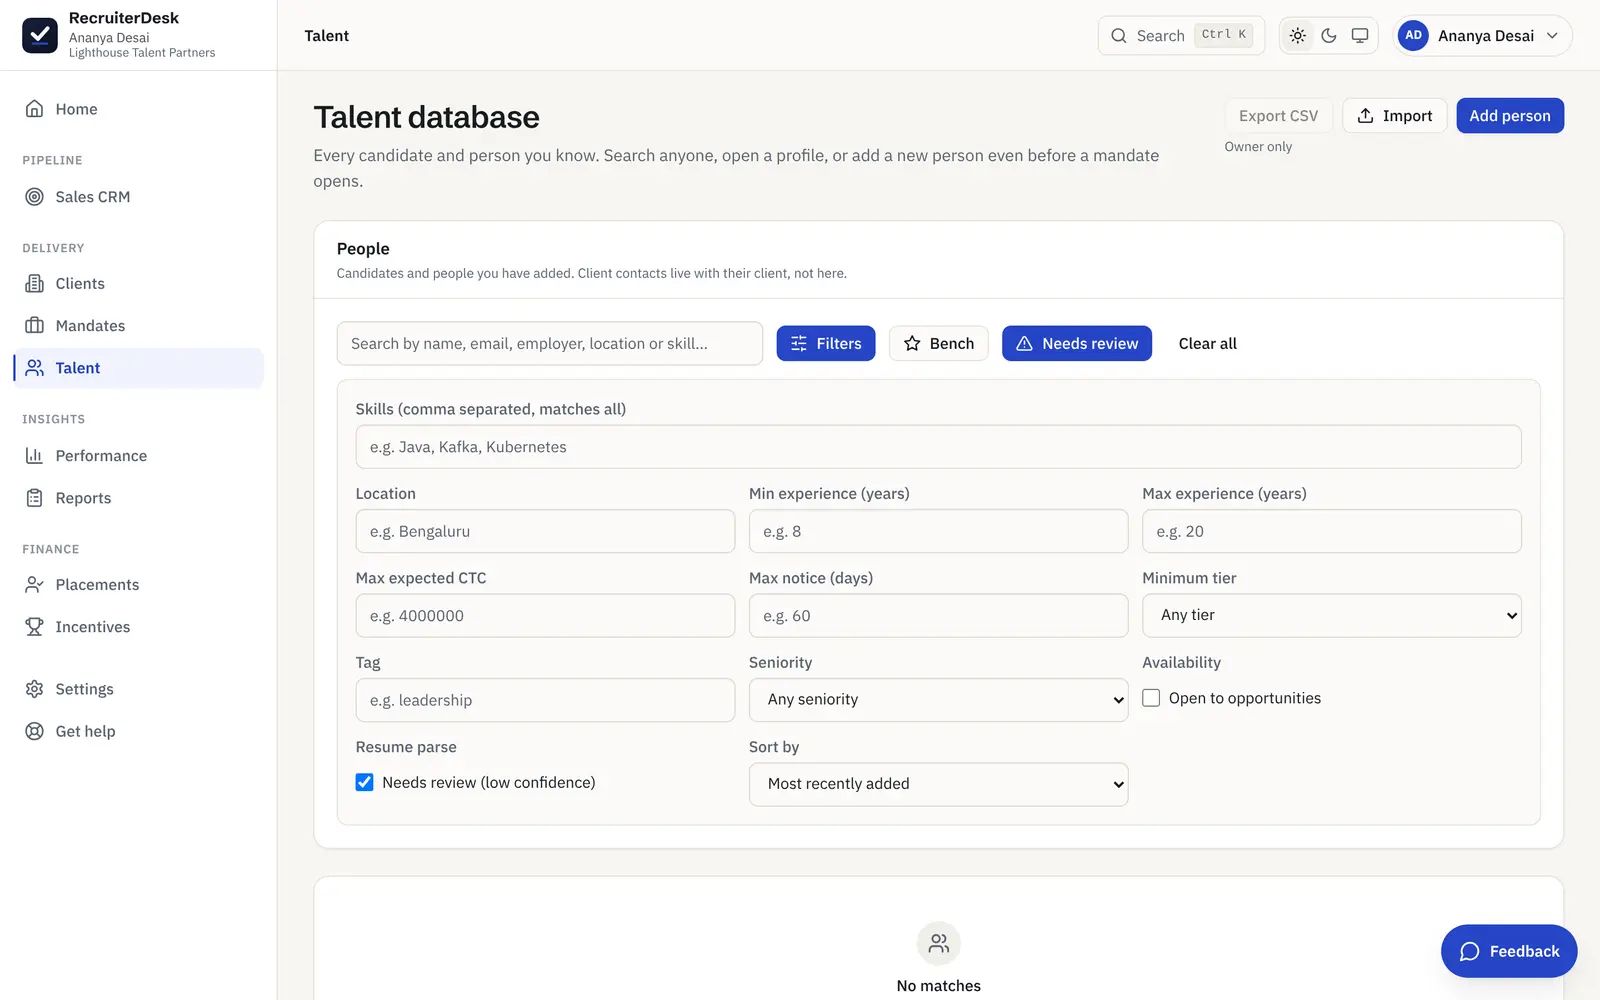Switch to dark theme moon icon
Screen dimensions: 1600x1000
pos(1329,36)
